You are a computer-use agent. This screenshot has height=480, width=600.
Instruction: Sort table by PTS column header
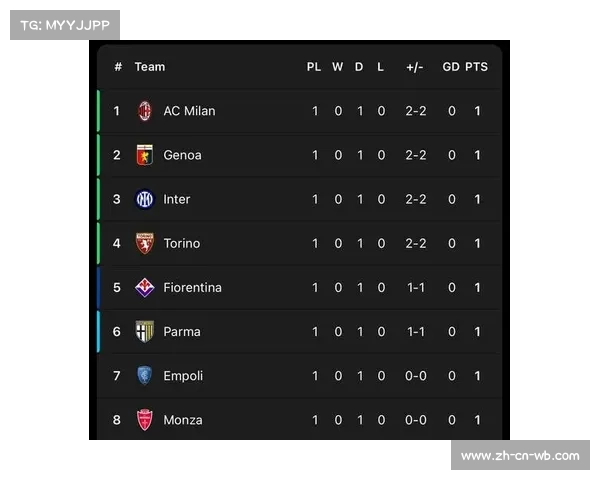[476, 67]
